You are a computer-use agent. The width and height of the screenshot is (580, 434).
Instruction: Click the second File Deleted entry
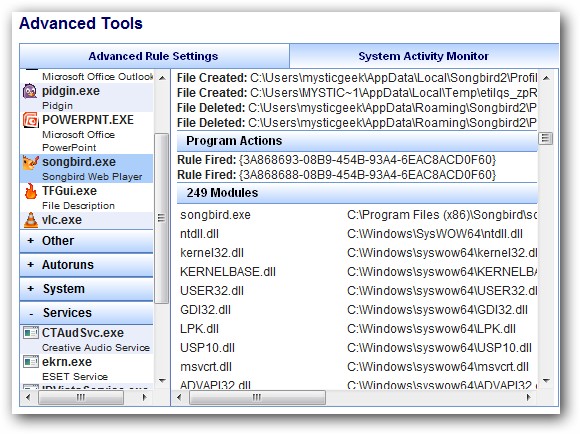(x=357, y=123)
